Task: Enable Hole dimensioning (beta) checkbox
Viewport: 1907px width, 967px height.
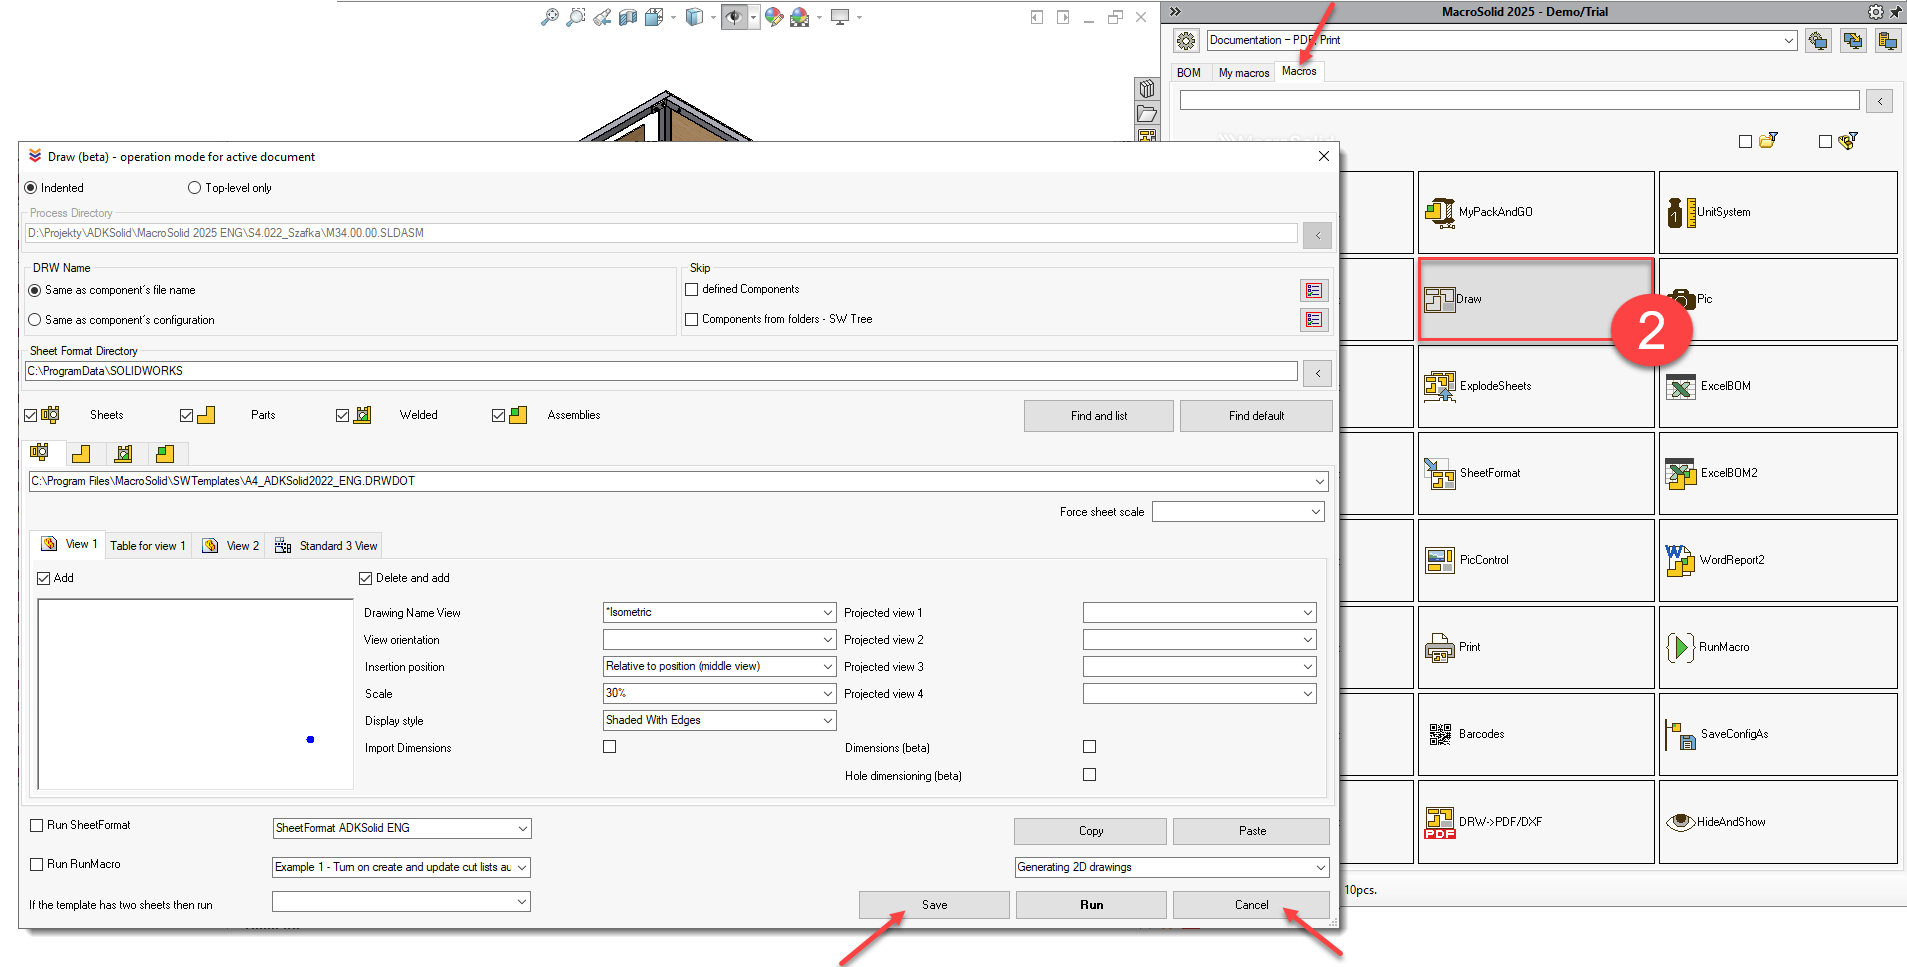Action: (1090, 775)
